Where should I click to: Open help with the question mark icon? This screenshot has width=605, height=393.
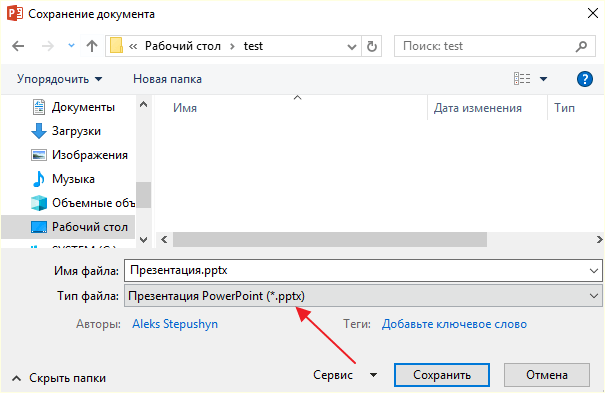pyautogui.click(x=585, y=79)
